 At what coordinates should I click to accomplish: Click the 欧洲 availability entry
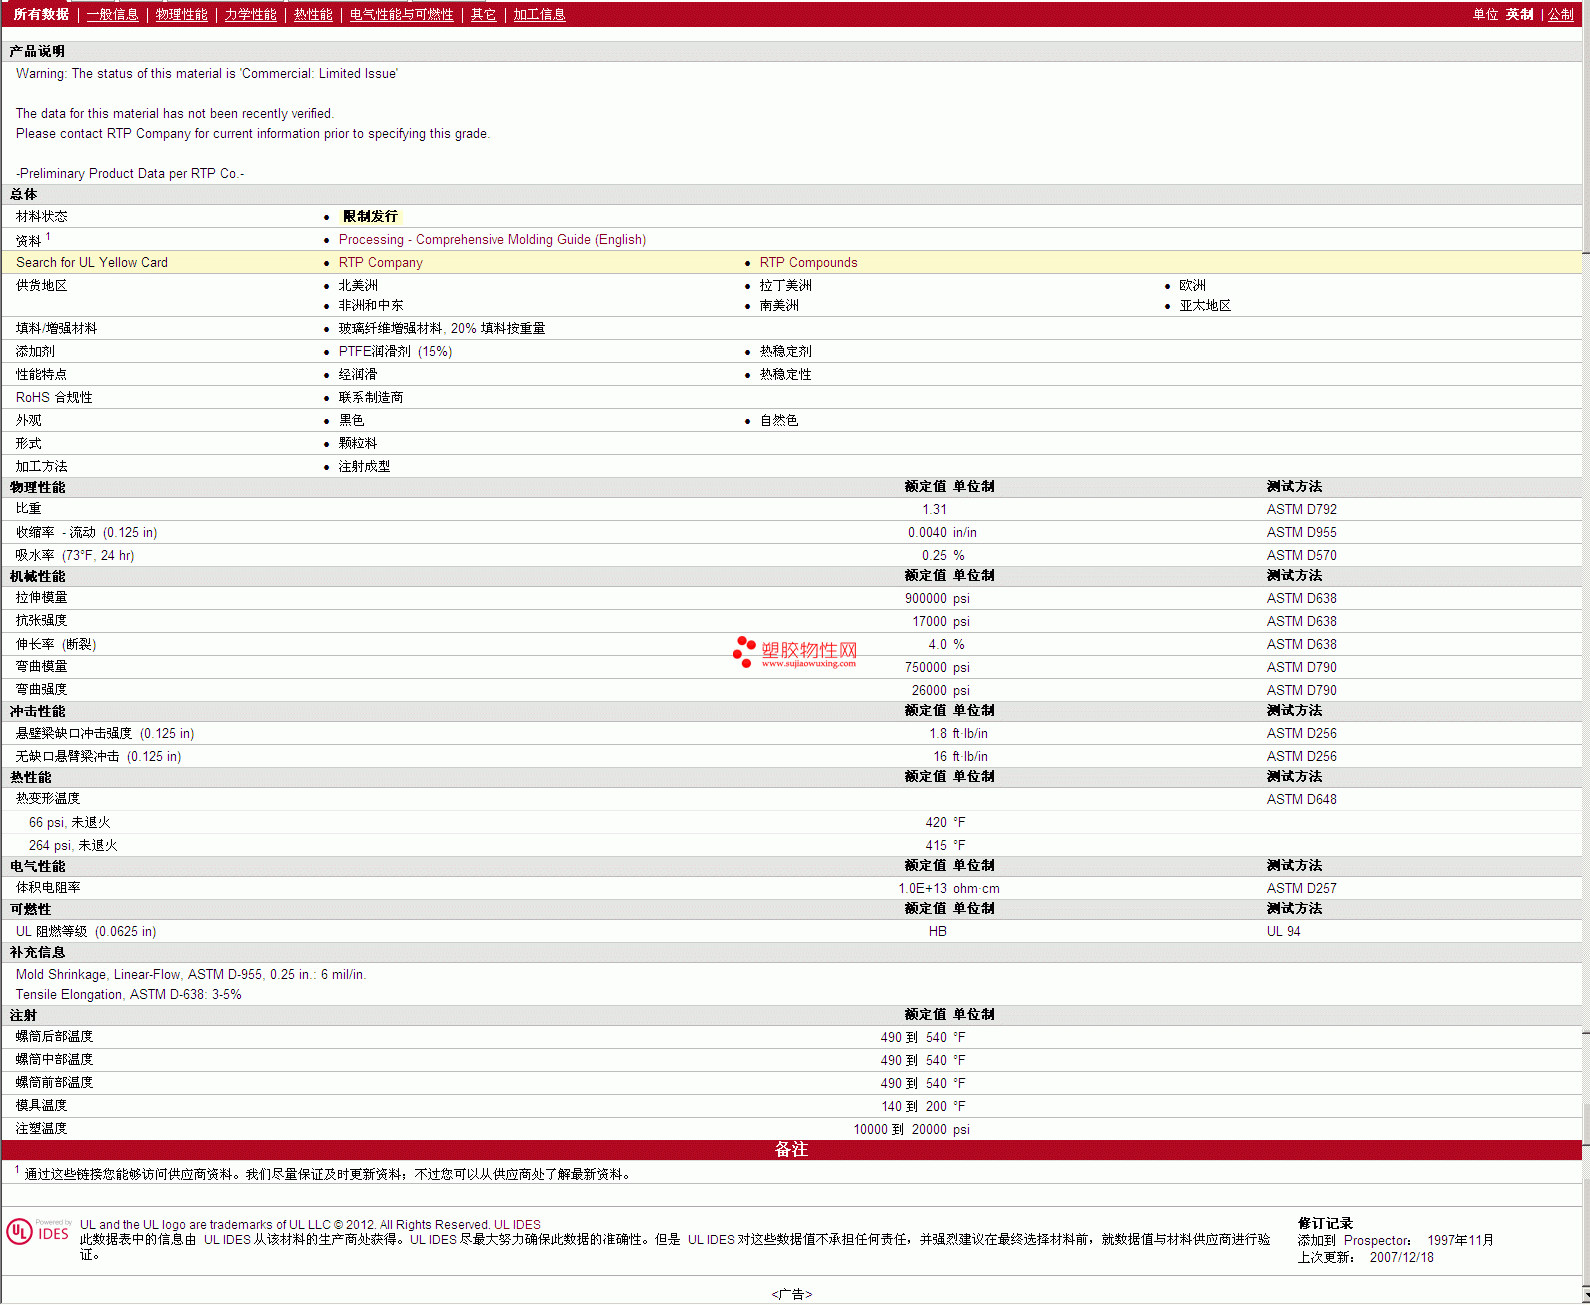1192,285
